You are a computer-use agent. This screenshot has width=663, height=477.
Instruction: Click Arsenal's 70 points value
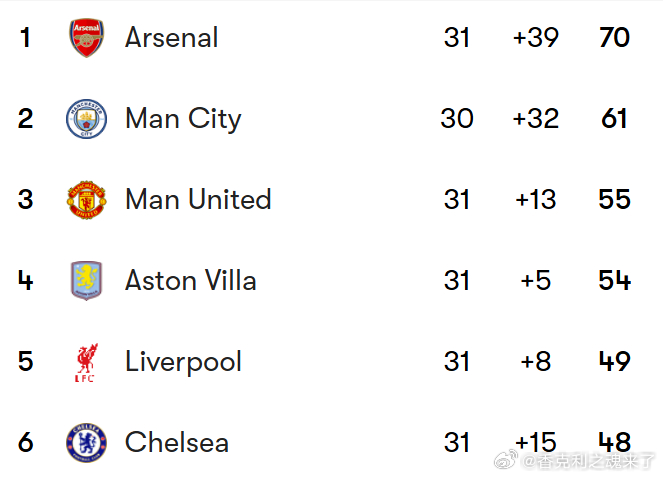614,38
